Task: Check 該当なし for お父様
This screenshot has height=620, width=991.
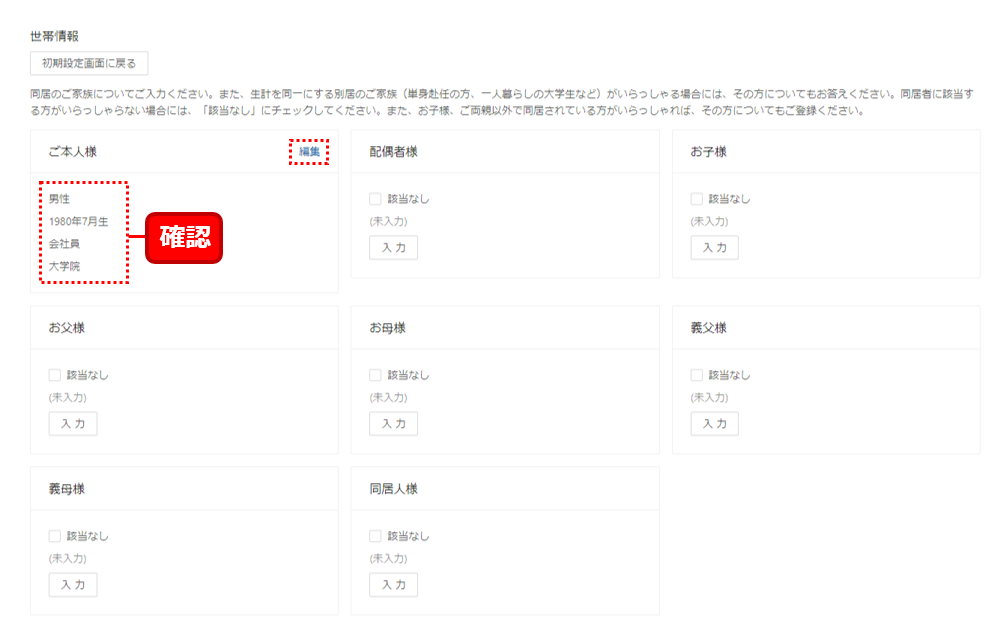Action: [54, 374]
